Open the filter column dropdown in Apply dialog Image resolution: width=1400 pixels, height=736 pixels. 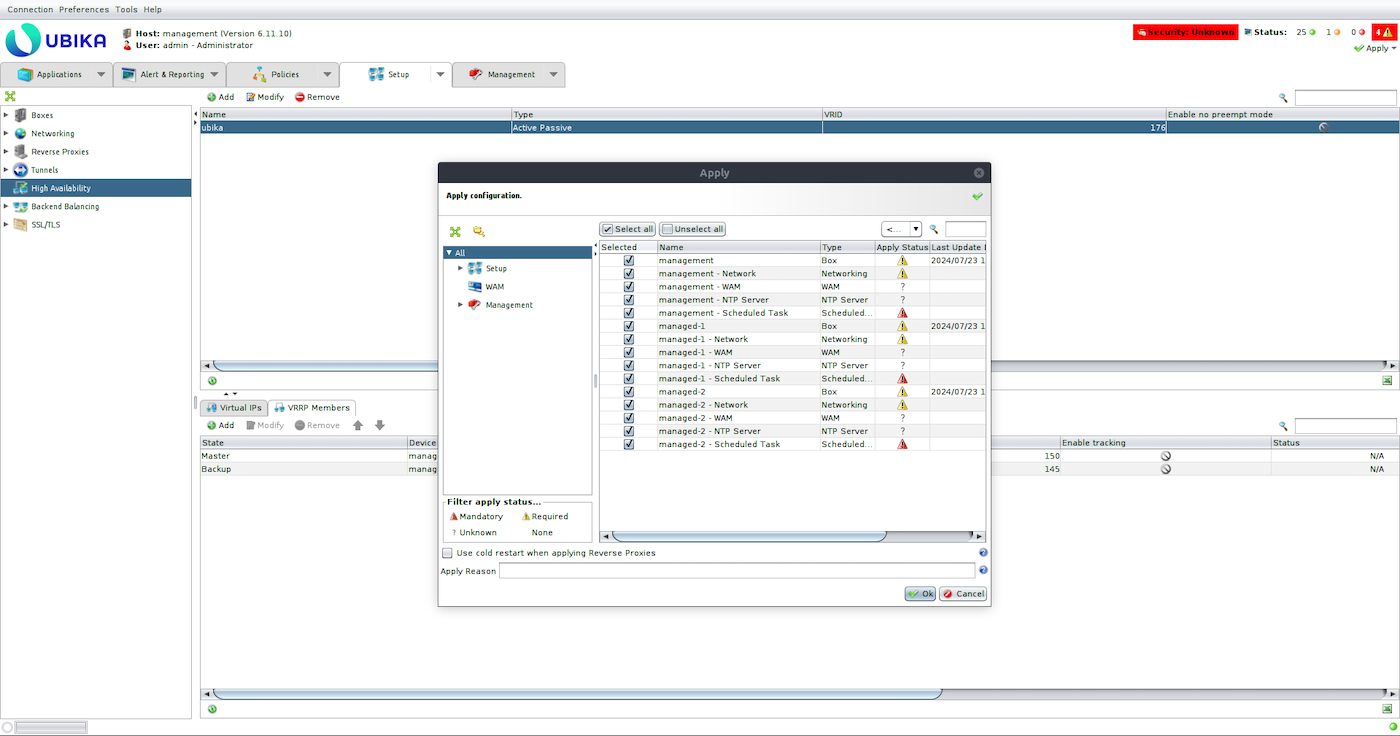click(901, 229)
